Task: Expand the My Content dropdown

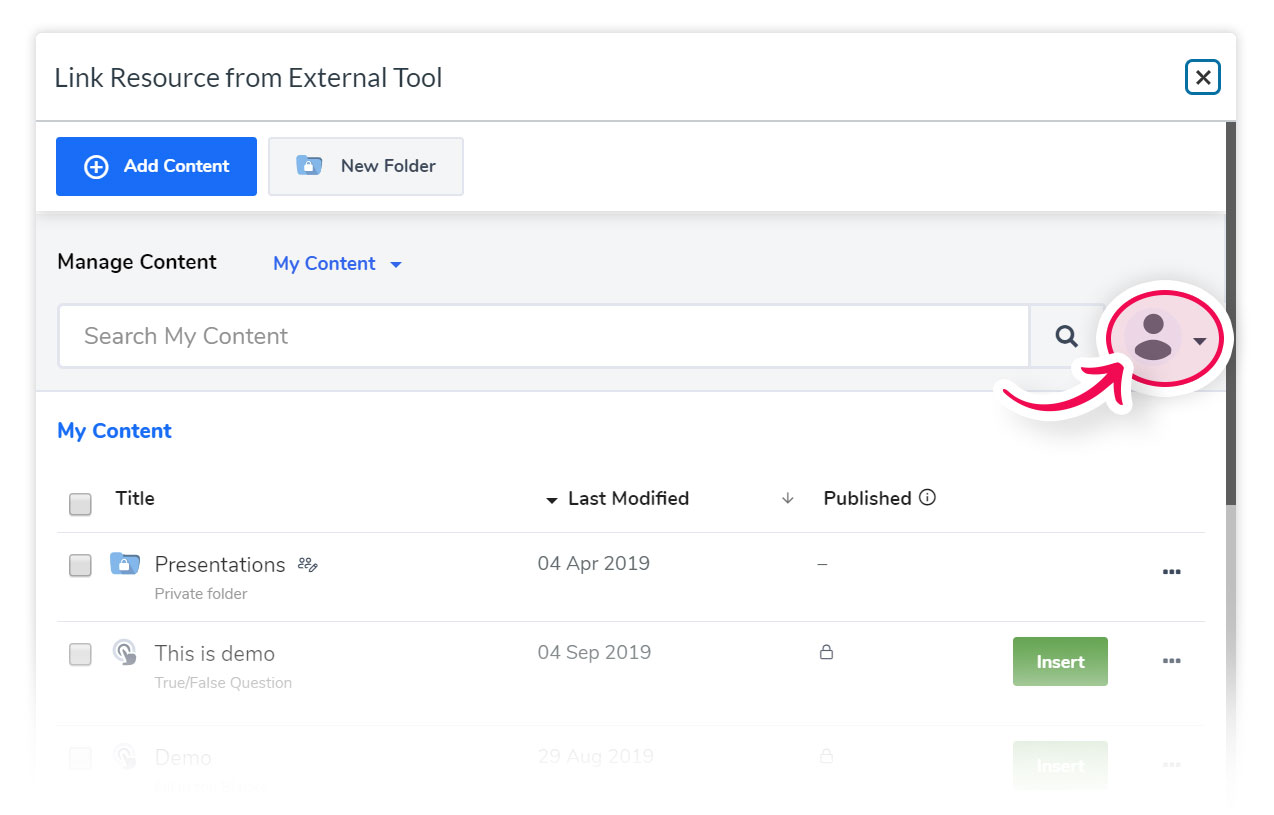Action: pos(337,264)
